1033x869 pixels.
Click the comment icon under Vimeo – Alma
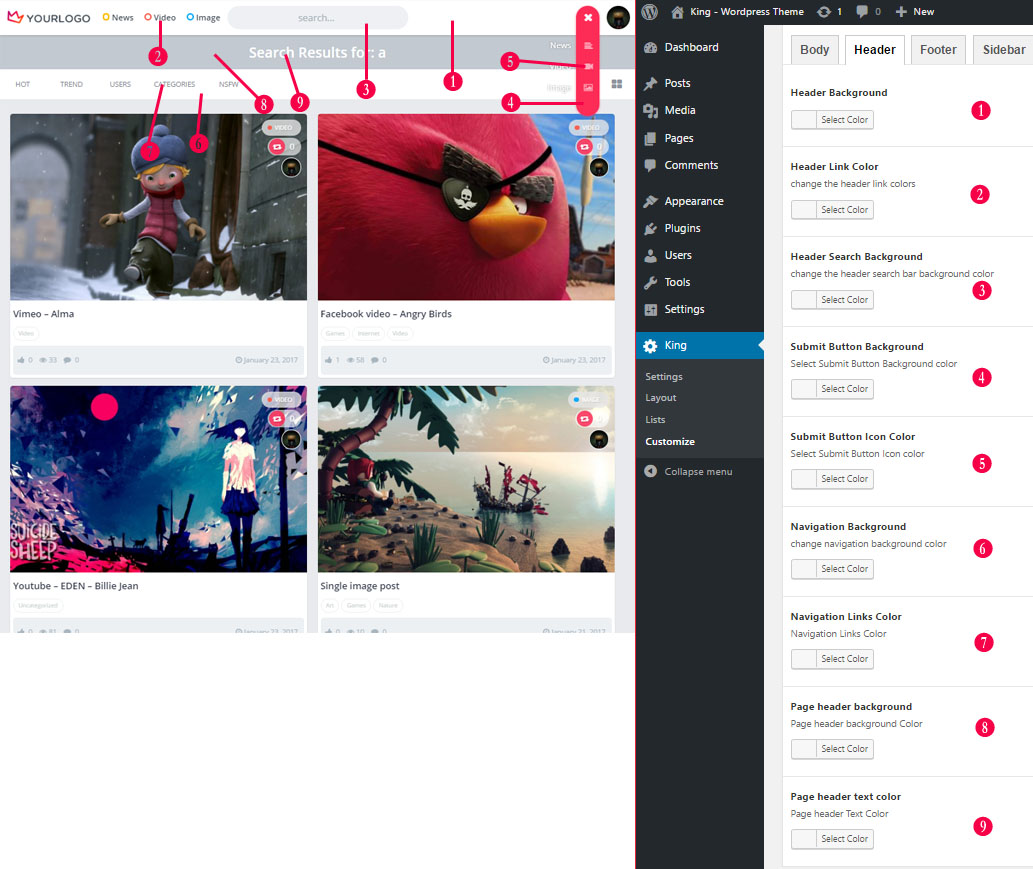pos(67,360)
